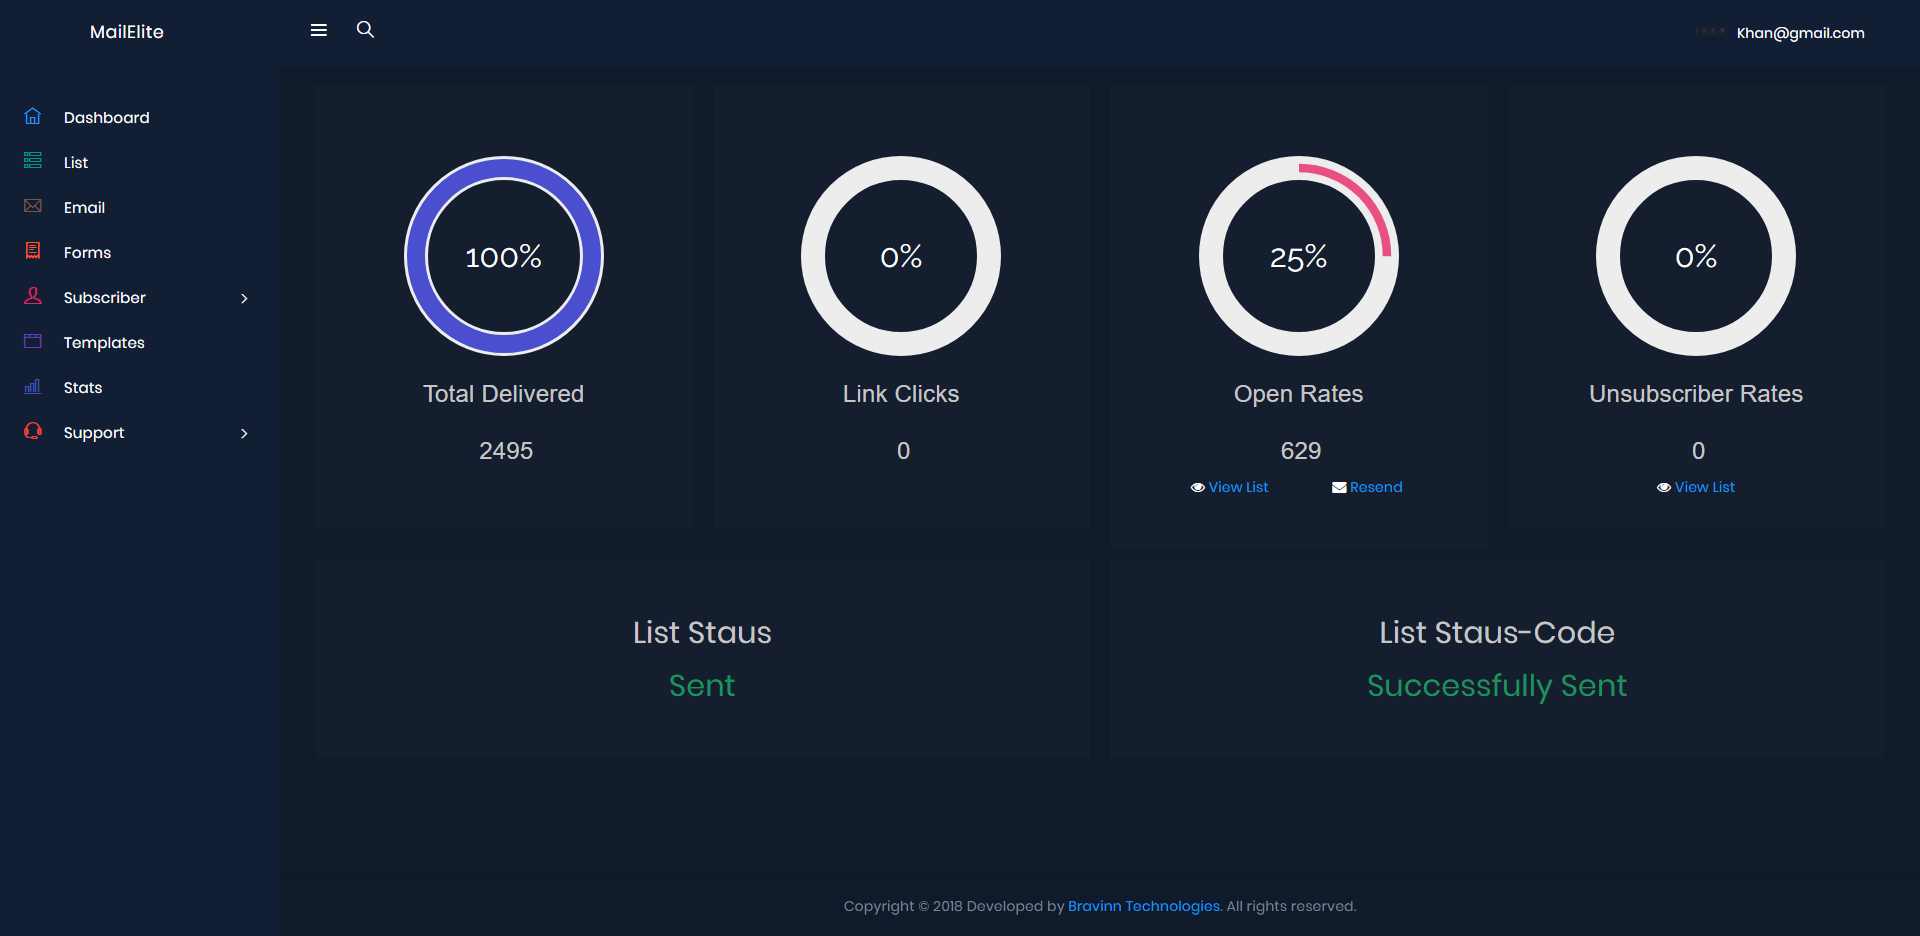This screenshot has height=936, width=1920.
Task: Click the Stats bar chart icon
Action: 33,386
